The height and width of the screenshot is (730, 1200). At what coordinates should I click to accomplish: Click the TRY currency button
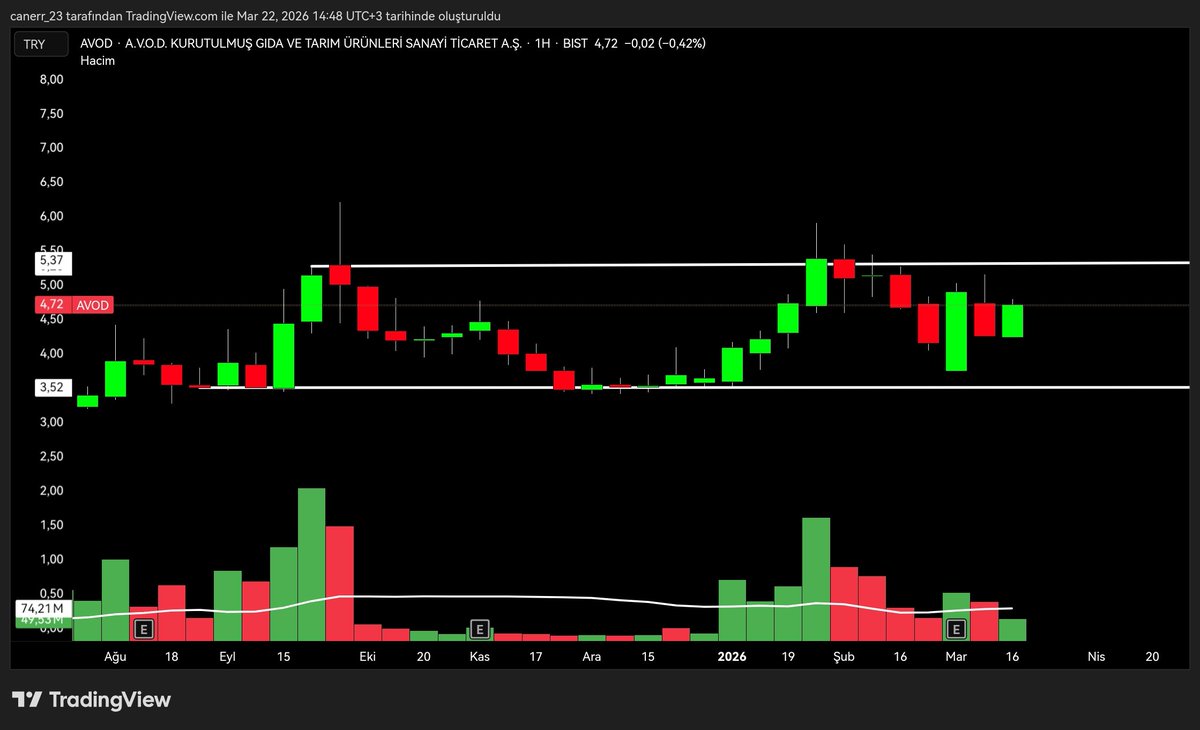point(40,44)
